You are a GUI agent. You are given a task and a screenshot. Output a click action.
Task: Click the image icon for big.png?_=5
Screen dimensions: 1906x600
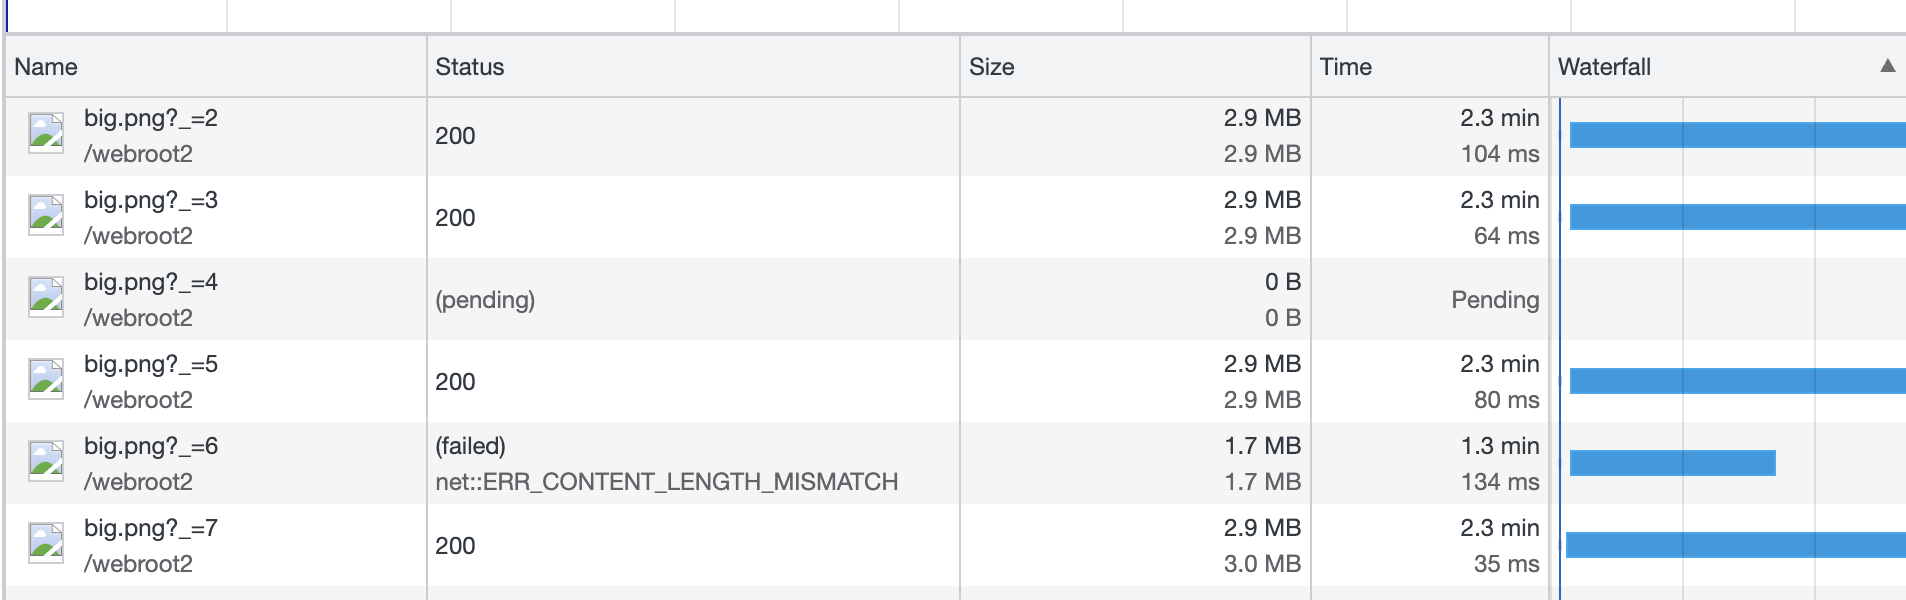46,379
